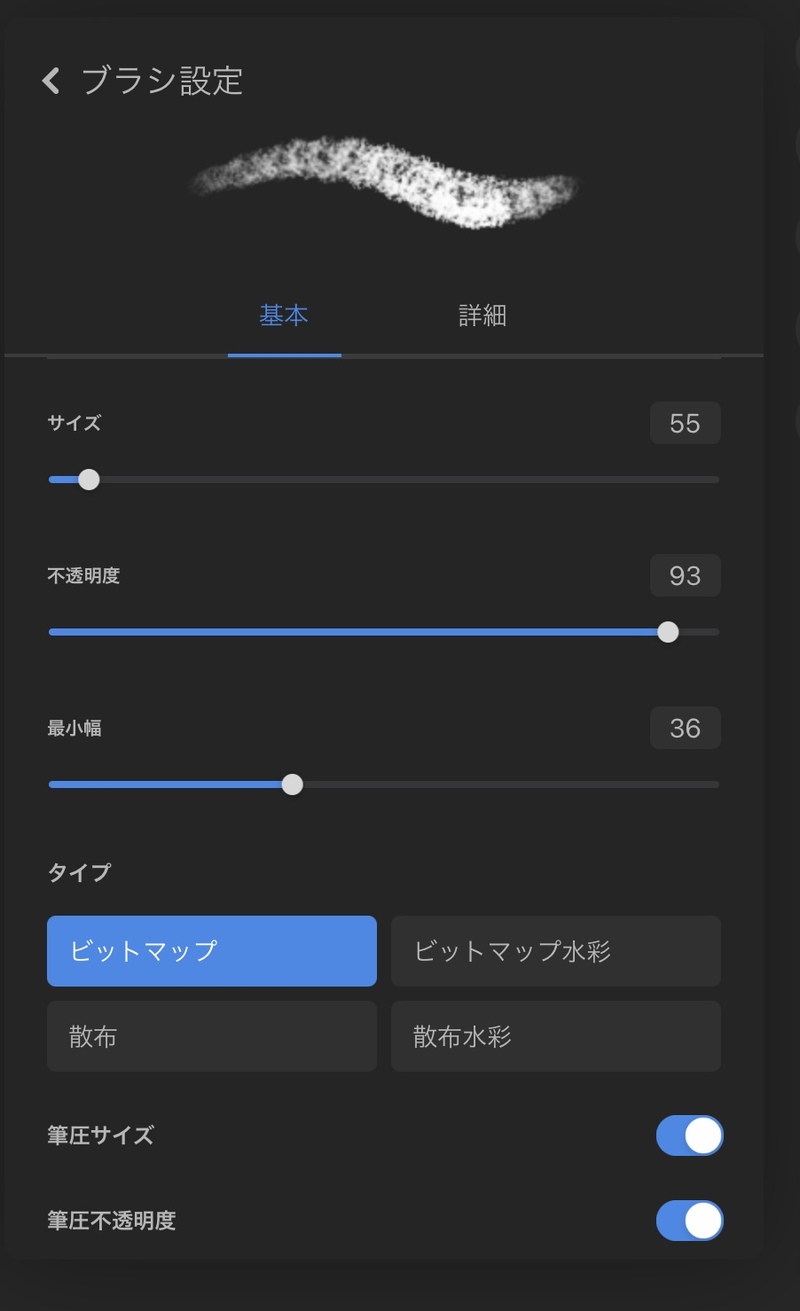Switch to the 基本 tab
This screenshot has width=800, height=1311.
click(284, 316)
